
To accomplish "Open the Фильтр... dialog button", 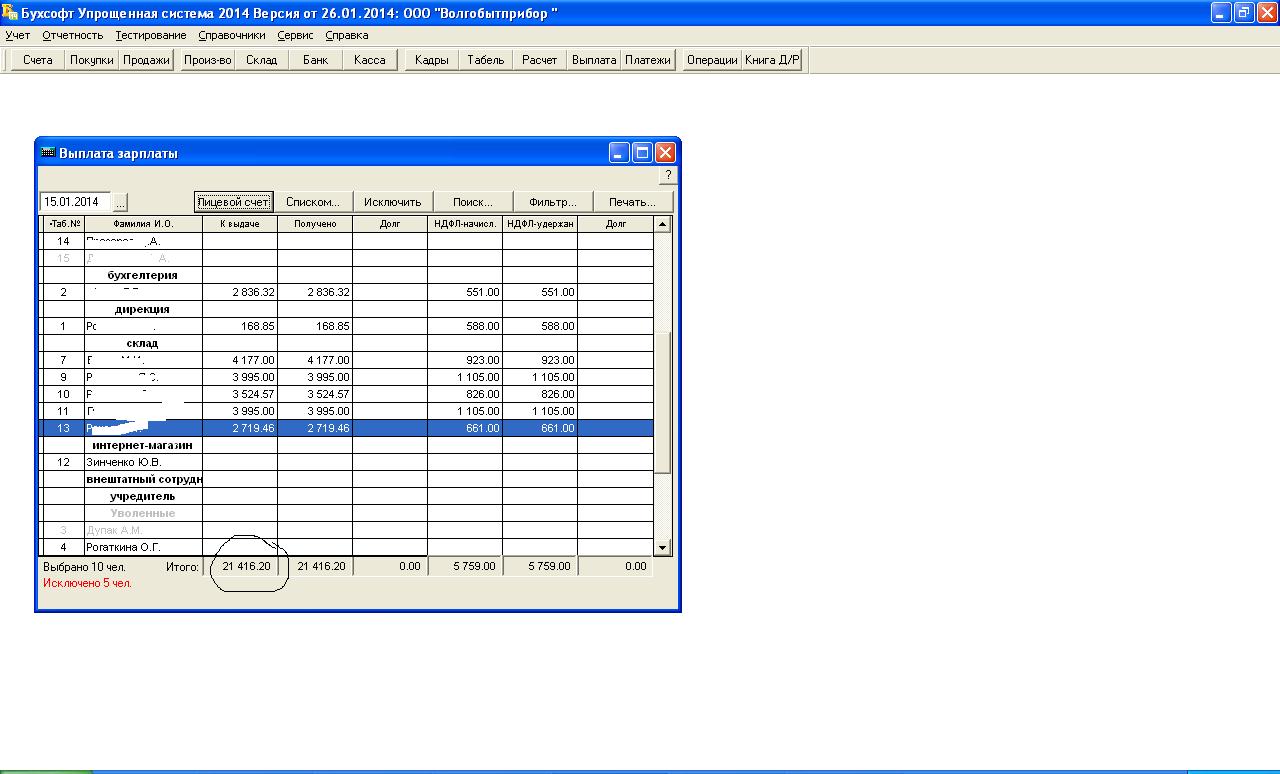I will pos(552,202).
